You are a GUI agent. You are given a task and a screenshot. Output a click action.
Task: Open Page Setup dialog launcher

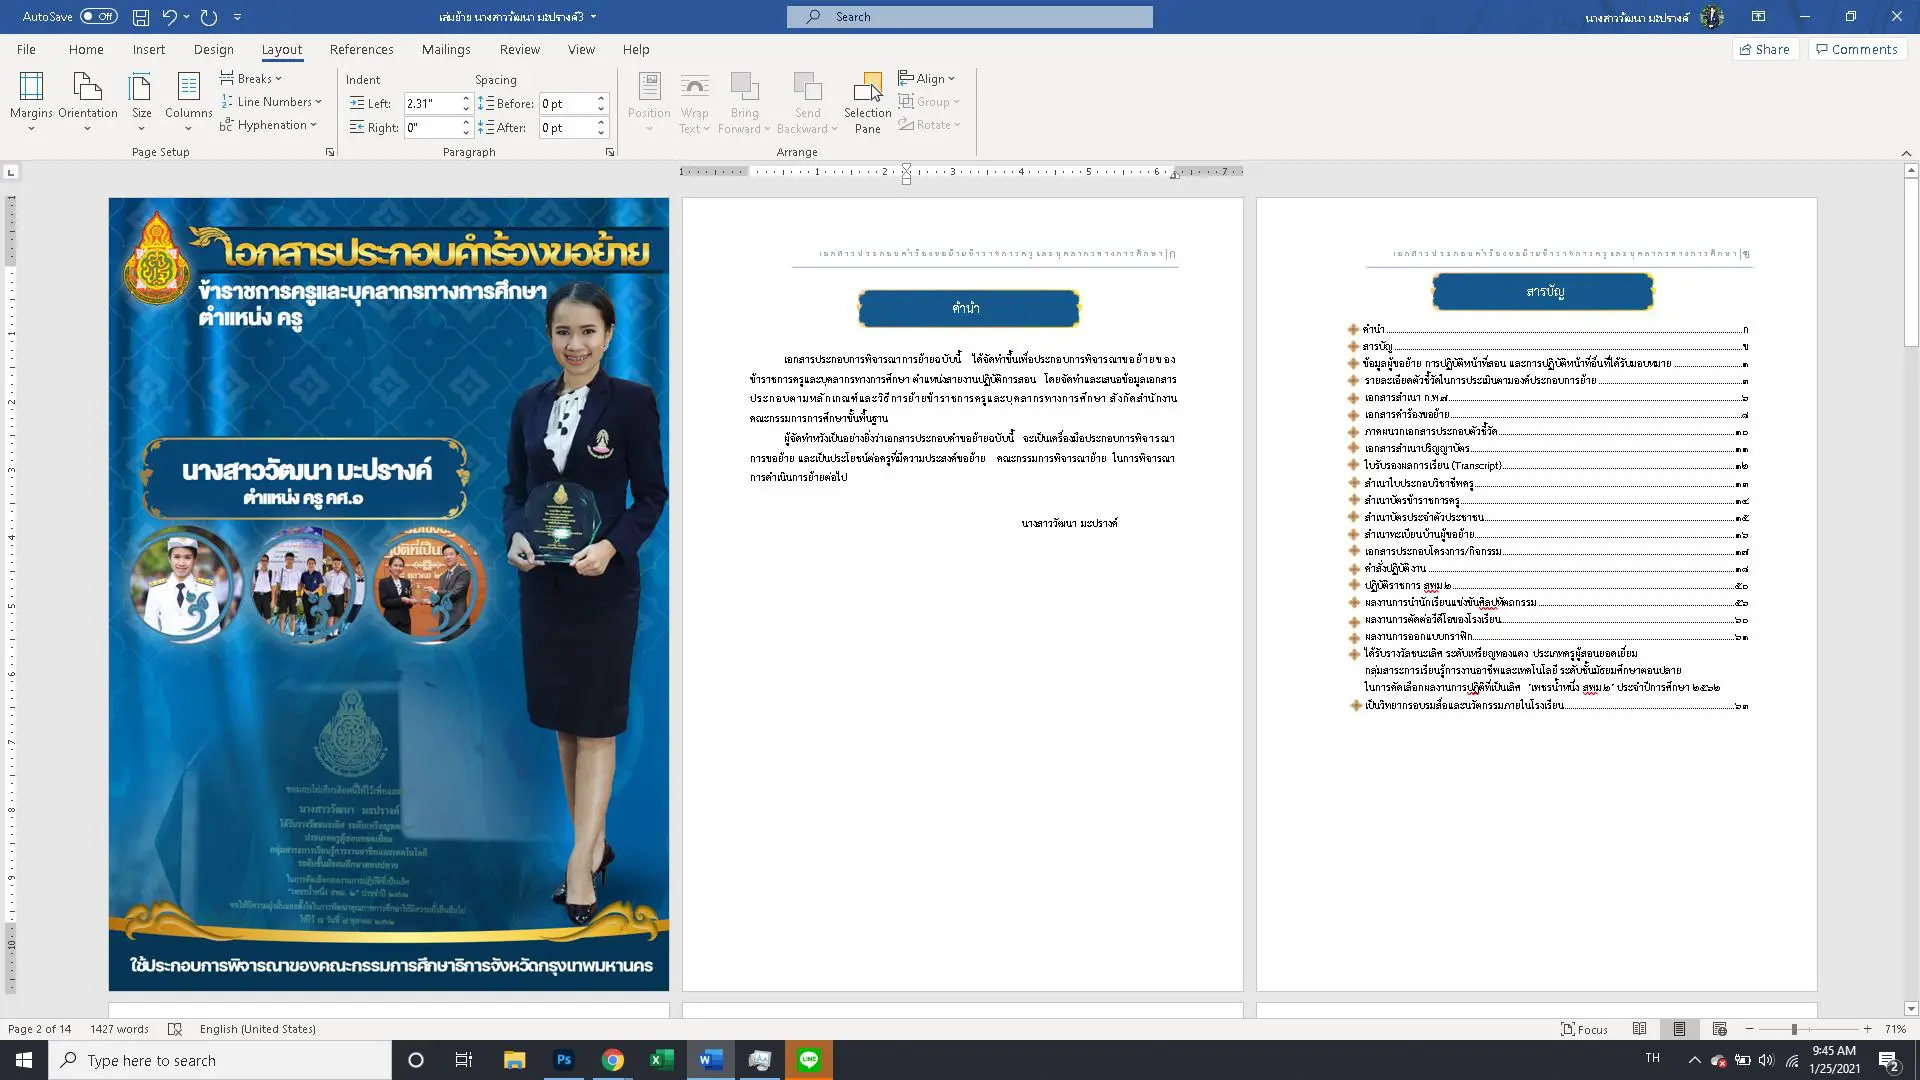click(x=330, y=152)
